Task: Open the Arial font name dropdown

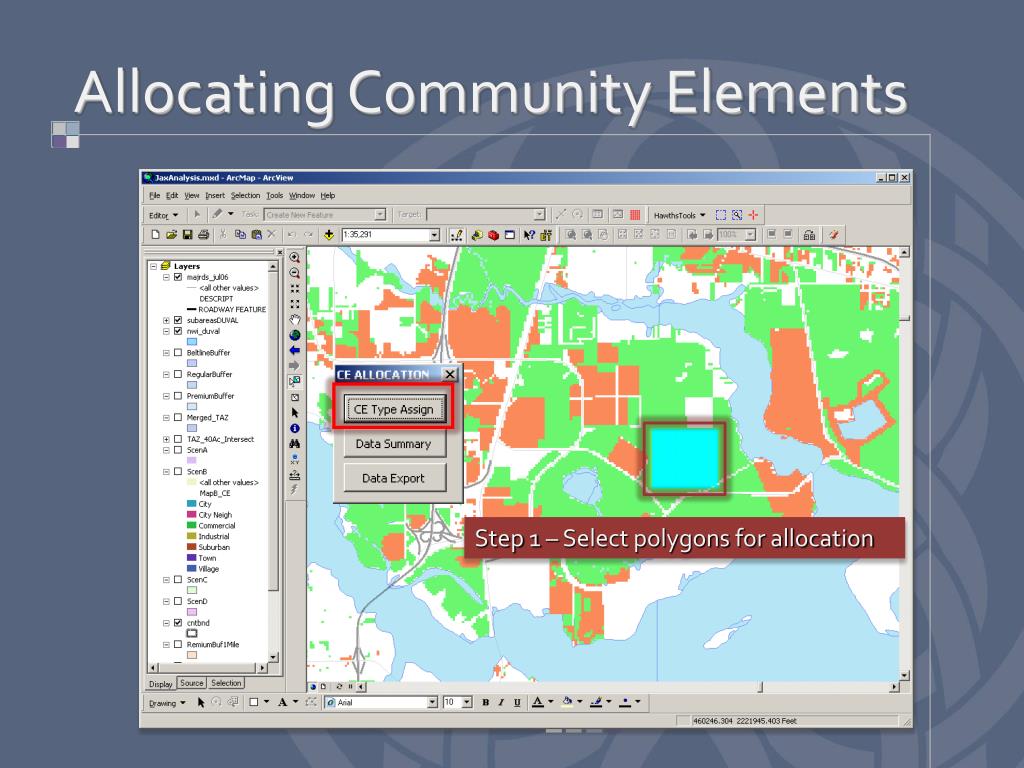Action: tap(432, 703)
